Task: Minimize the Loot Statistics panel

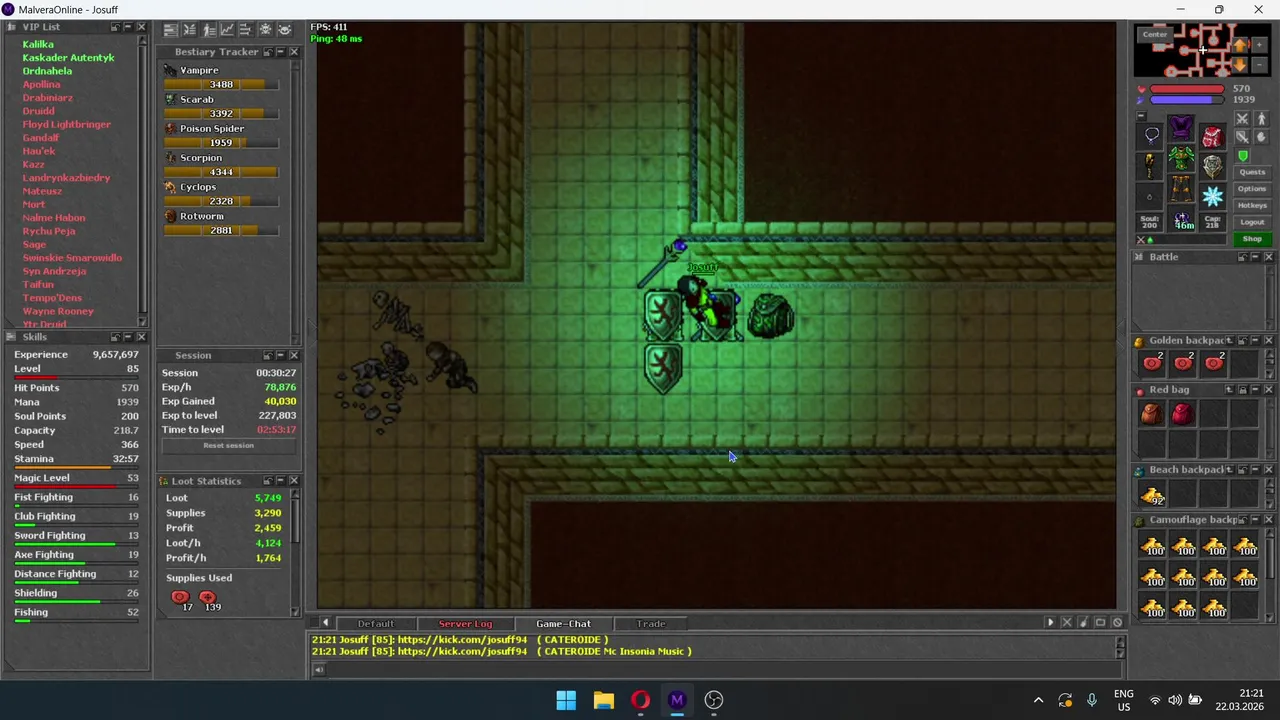Action: 280,481
